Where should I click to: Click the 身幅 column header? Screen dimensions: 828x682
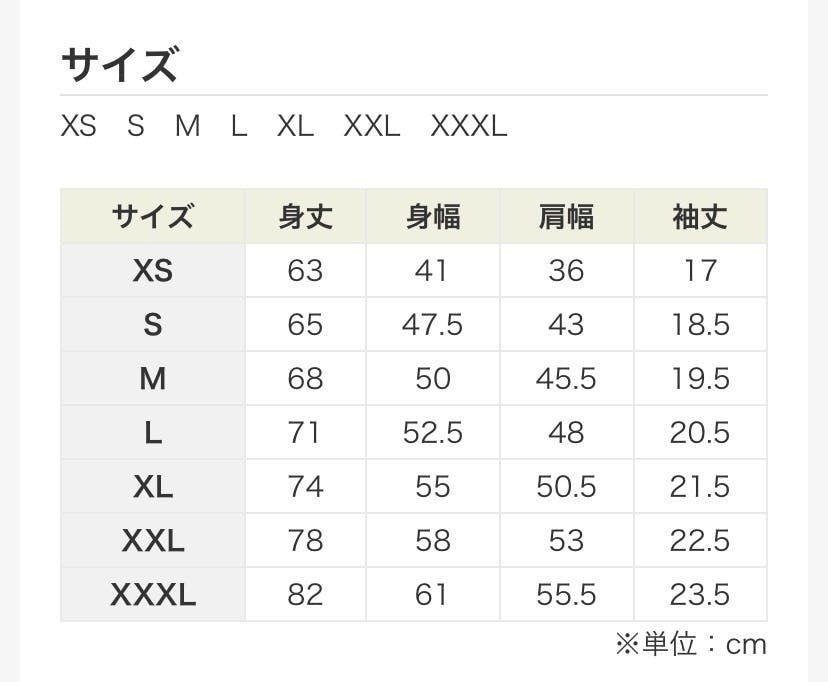tap(433, 216)
